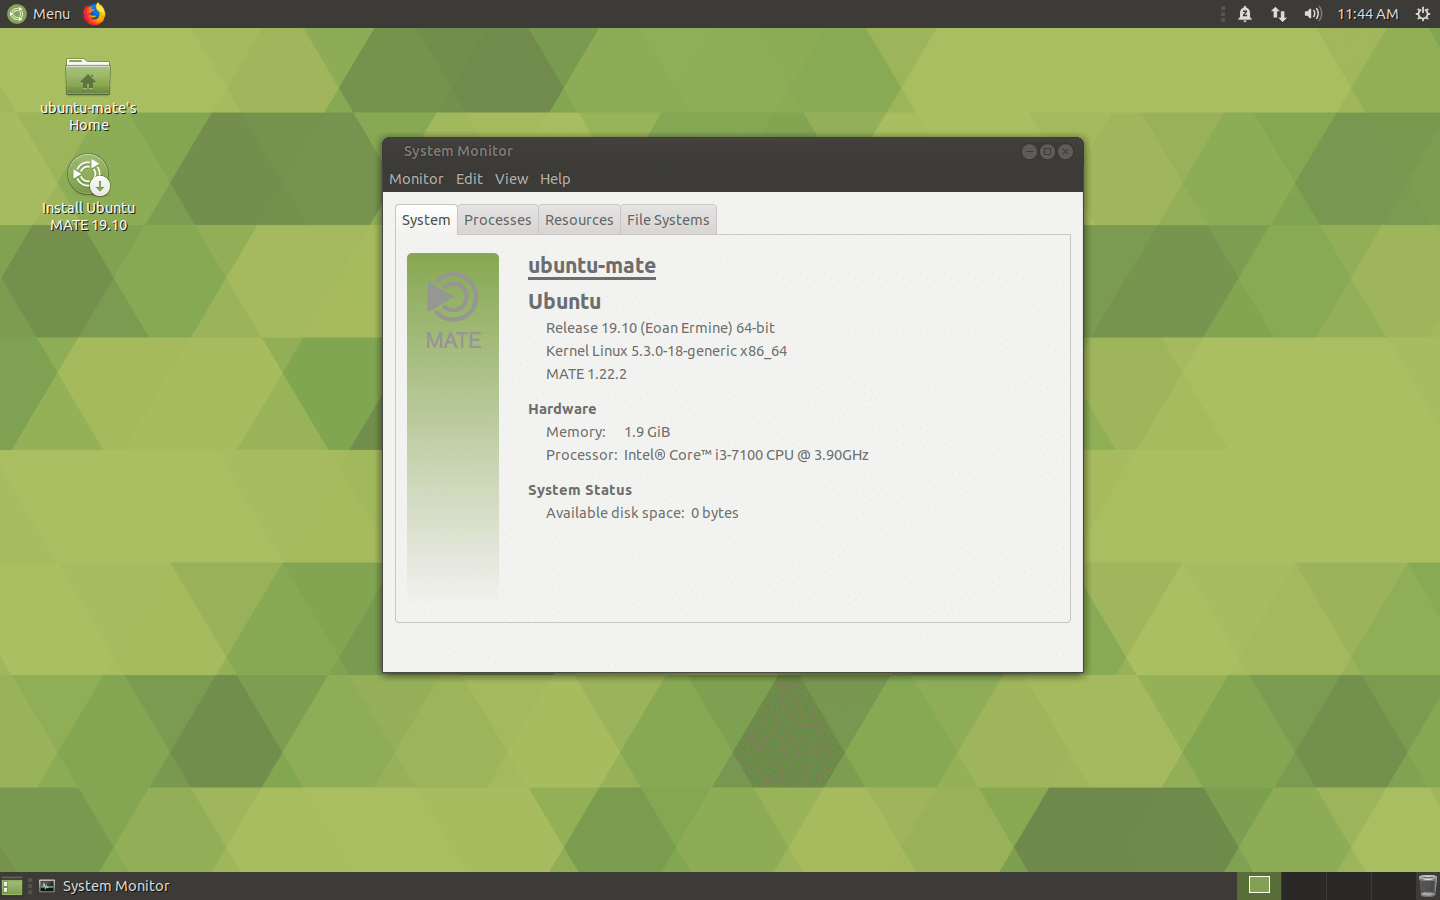This screenshot has width=1440, height=900.
Task: Open the network connections tray icon
Action: [1279, 14]
